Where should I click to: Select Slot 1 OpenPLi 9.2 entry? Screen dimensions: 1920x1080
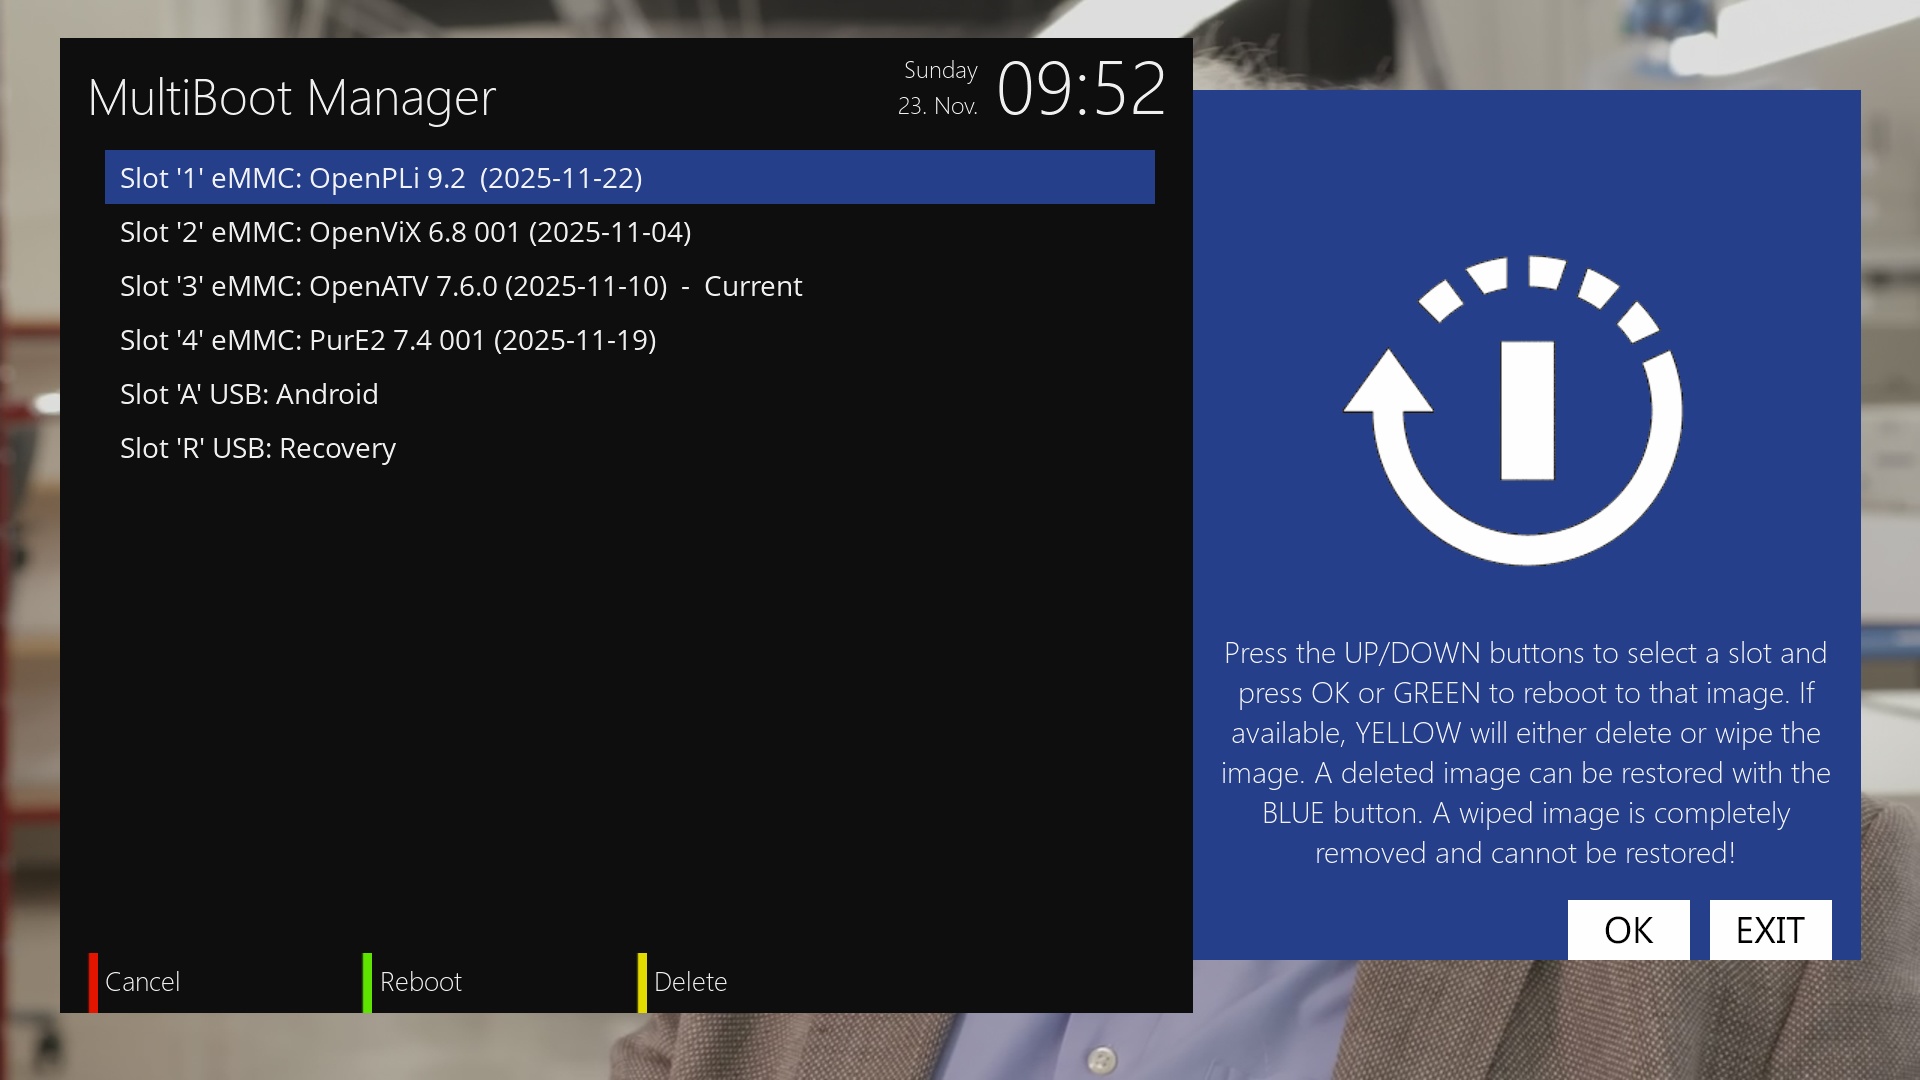click(380, 178)
